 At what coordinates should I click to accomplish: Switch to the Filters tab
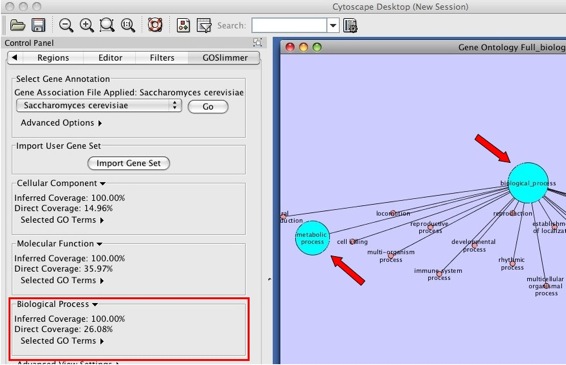click(x=162, y=58)
